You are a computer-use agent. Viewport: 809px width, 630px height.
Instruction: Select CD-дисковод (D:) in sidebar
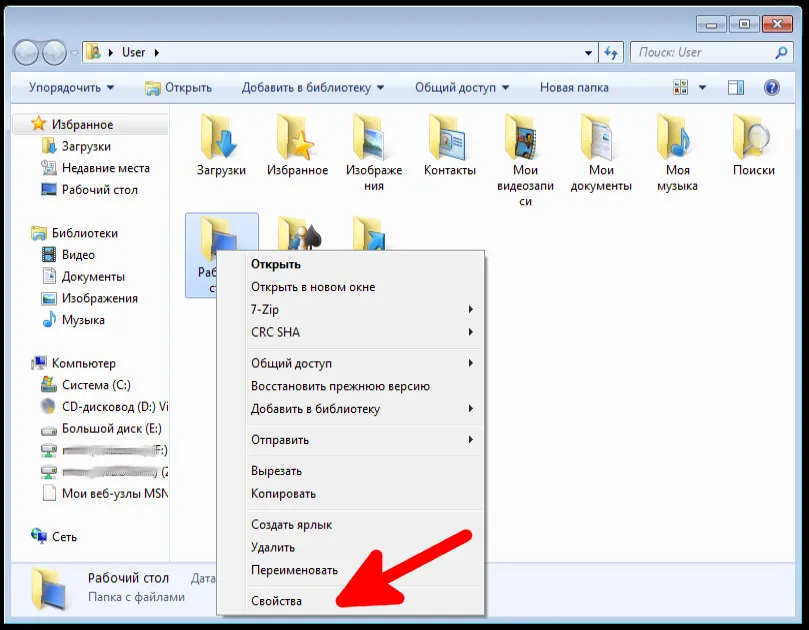pyautogui.click(x=104, y=407)
